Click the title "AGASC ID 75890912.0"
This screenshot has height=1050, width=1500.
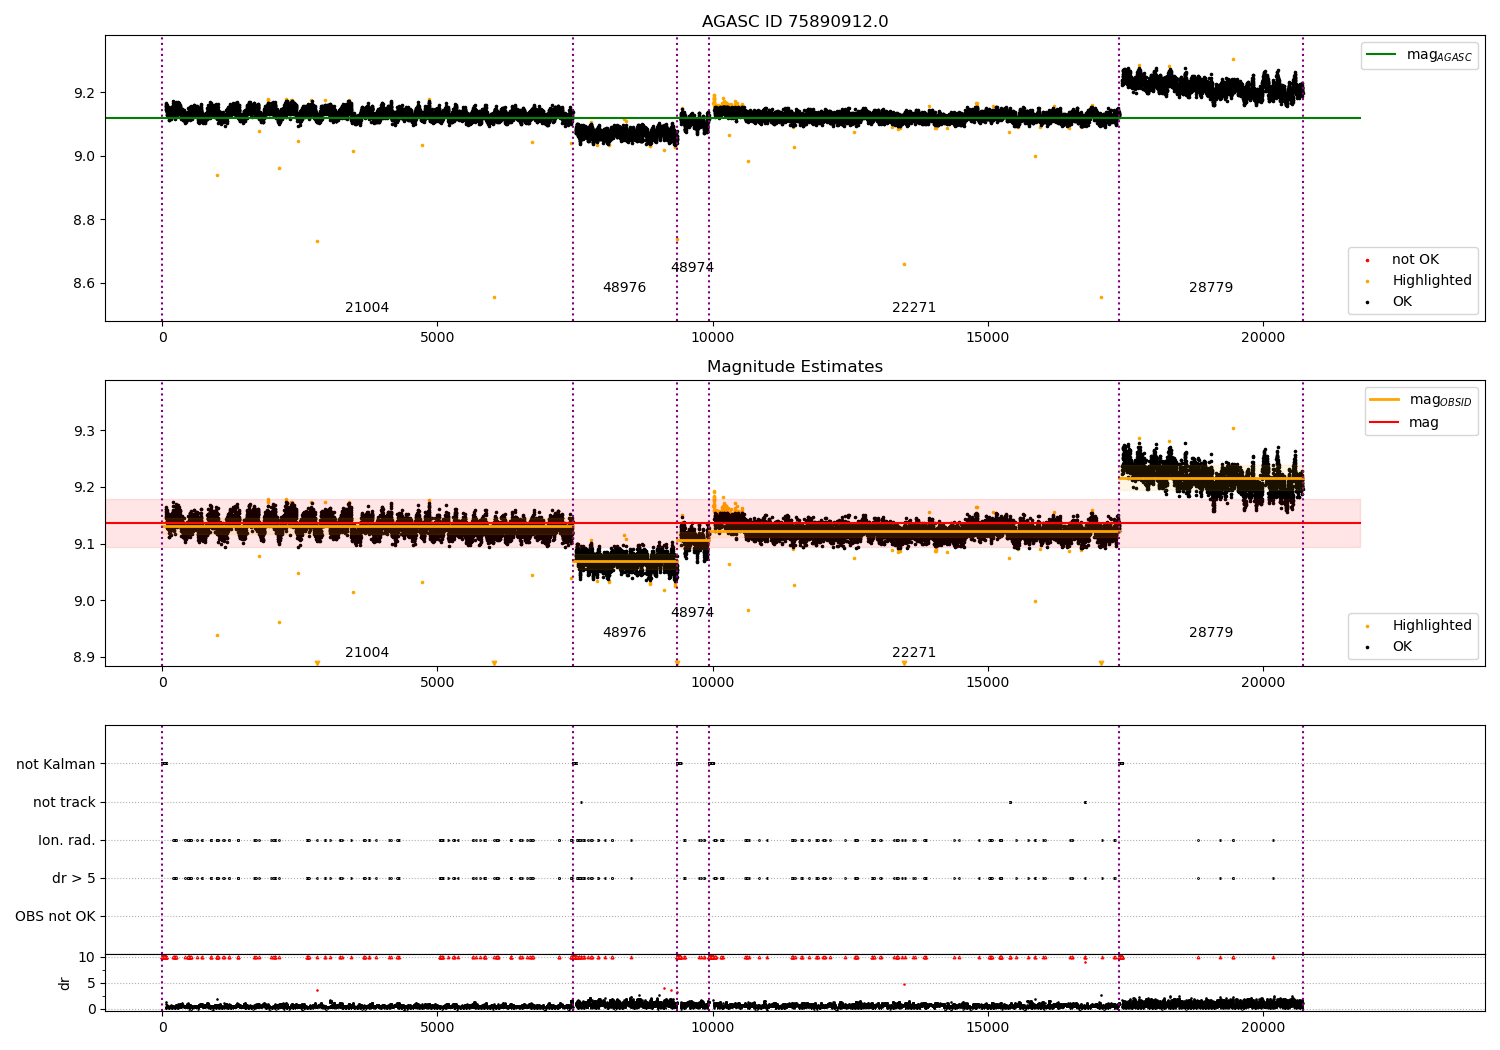pos(795,22)
